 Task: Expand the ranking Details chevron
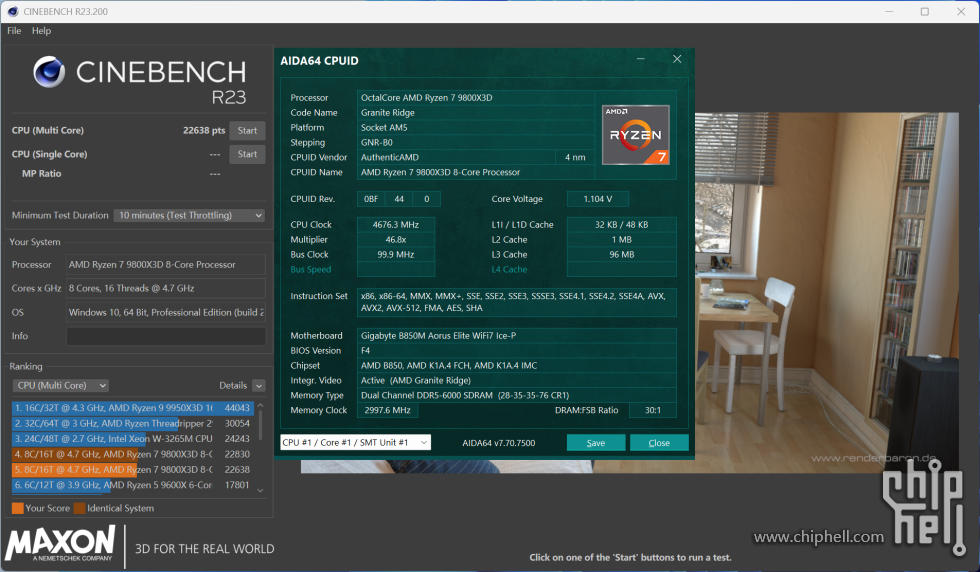[x=259, y=386]
